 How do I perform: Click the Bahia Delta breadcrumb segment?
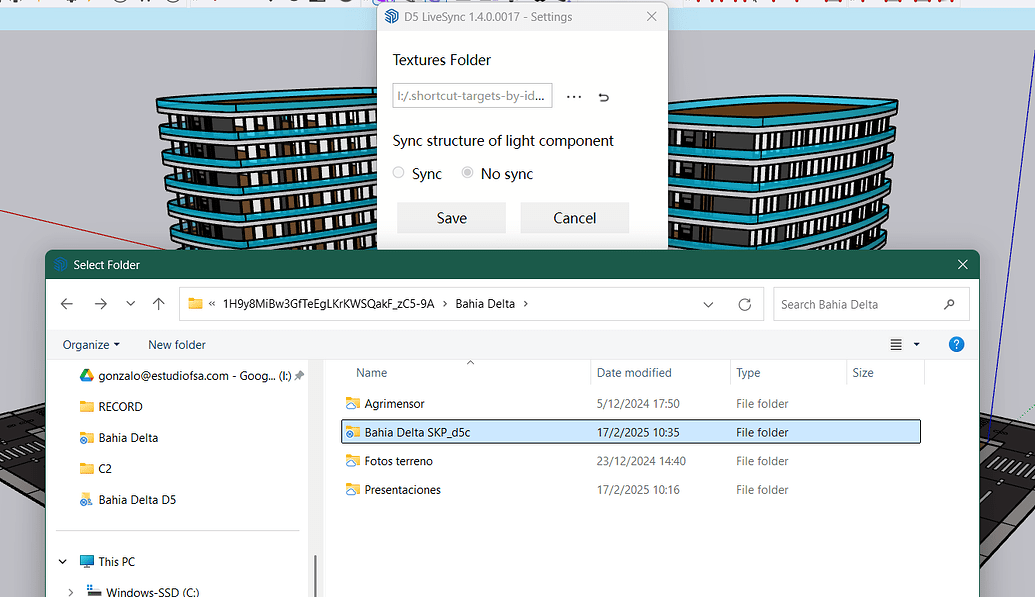coord(485,304)
